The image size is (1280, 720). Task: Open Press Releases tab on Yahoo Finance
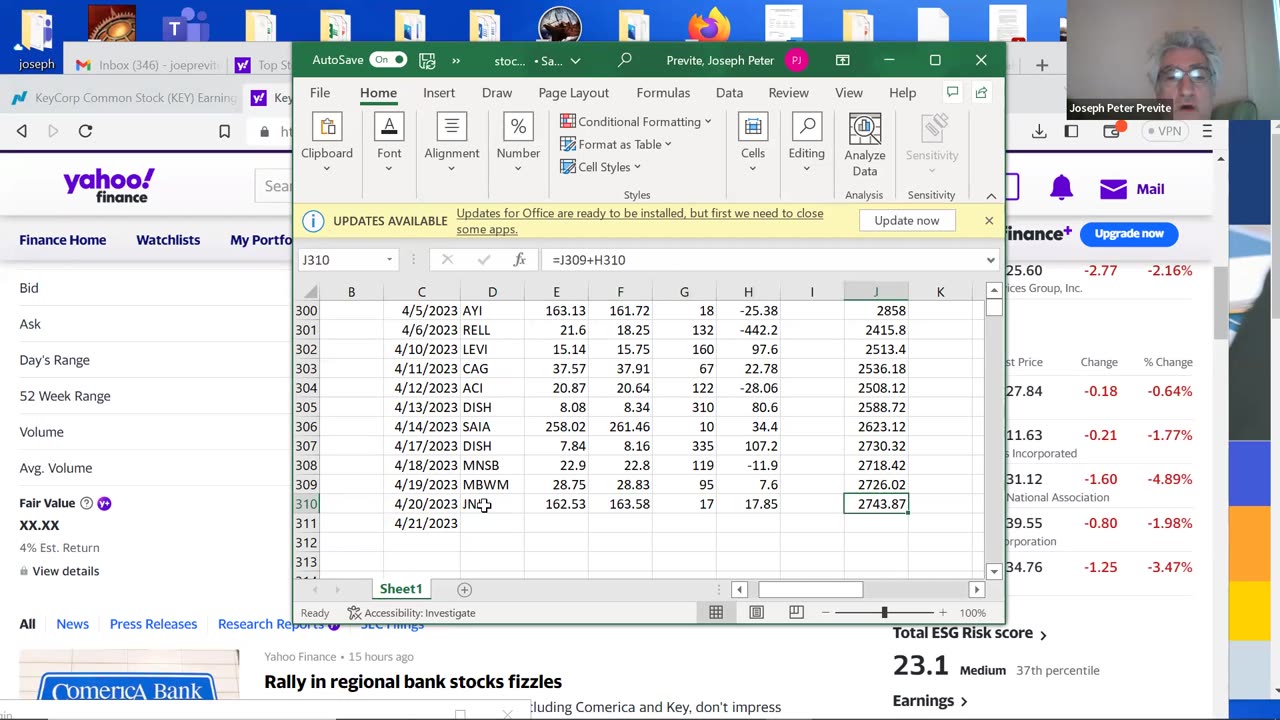(153, 624)
